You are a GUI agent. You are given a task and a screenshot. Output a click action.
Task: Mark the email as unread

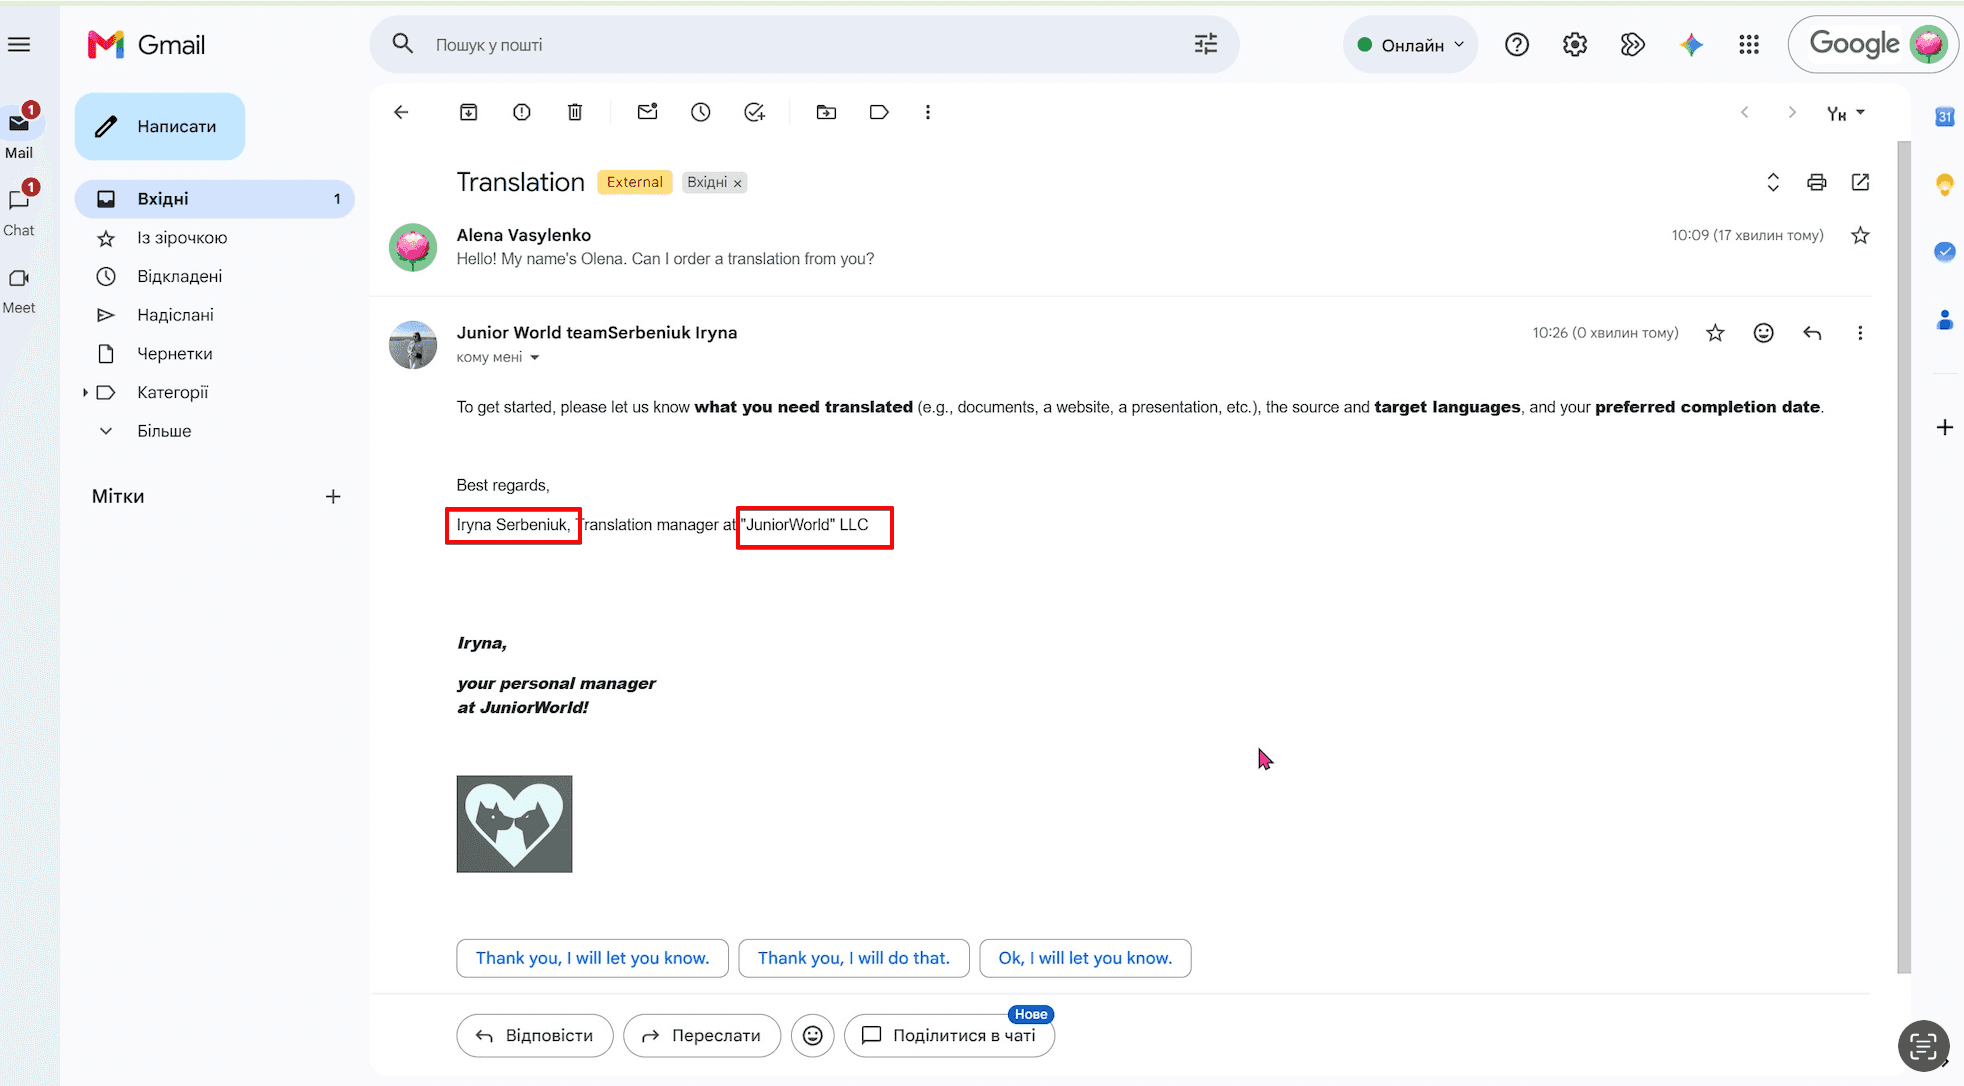[648, 112]
